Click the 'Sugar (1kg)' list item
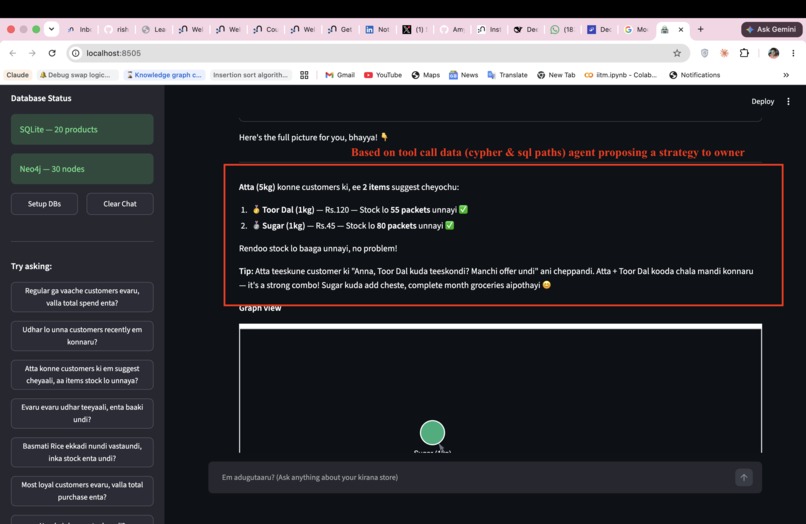This screenshot has width=806, height=524. 353,226
